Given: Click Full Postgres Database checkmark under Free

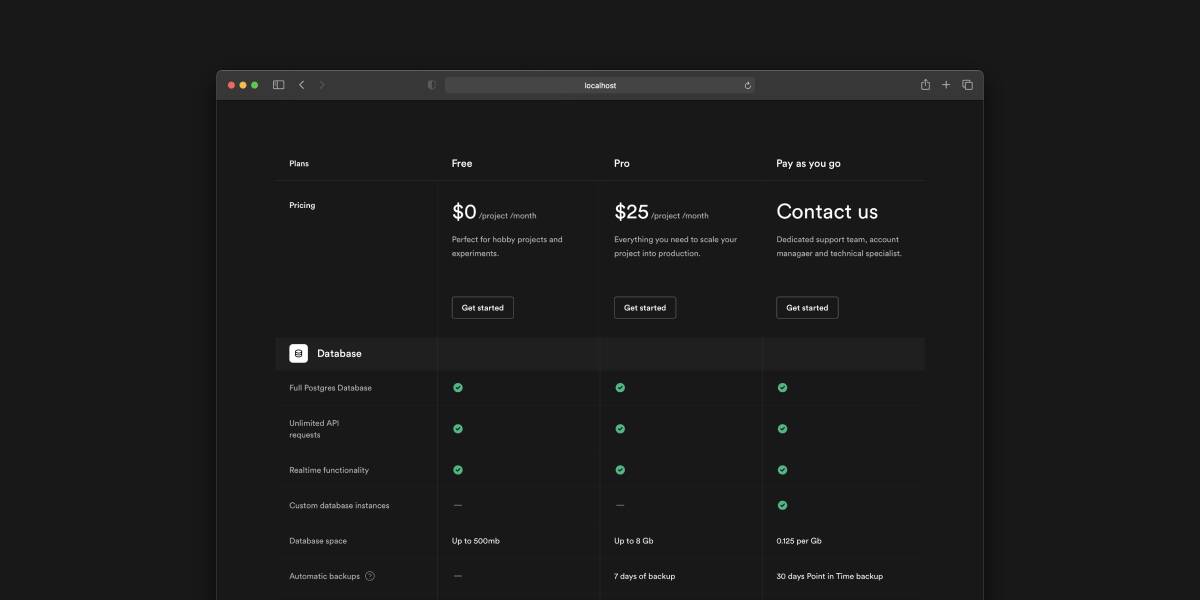Looking at the screenshot, I should (458, 387).
